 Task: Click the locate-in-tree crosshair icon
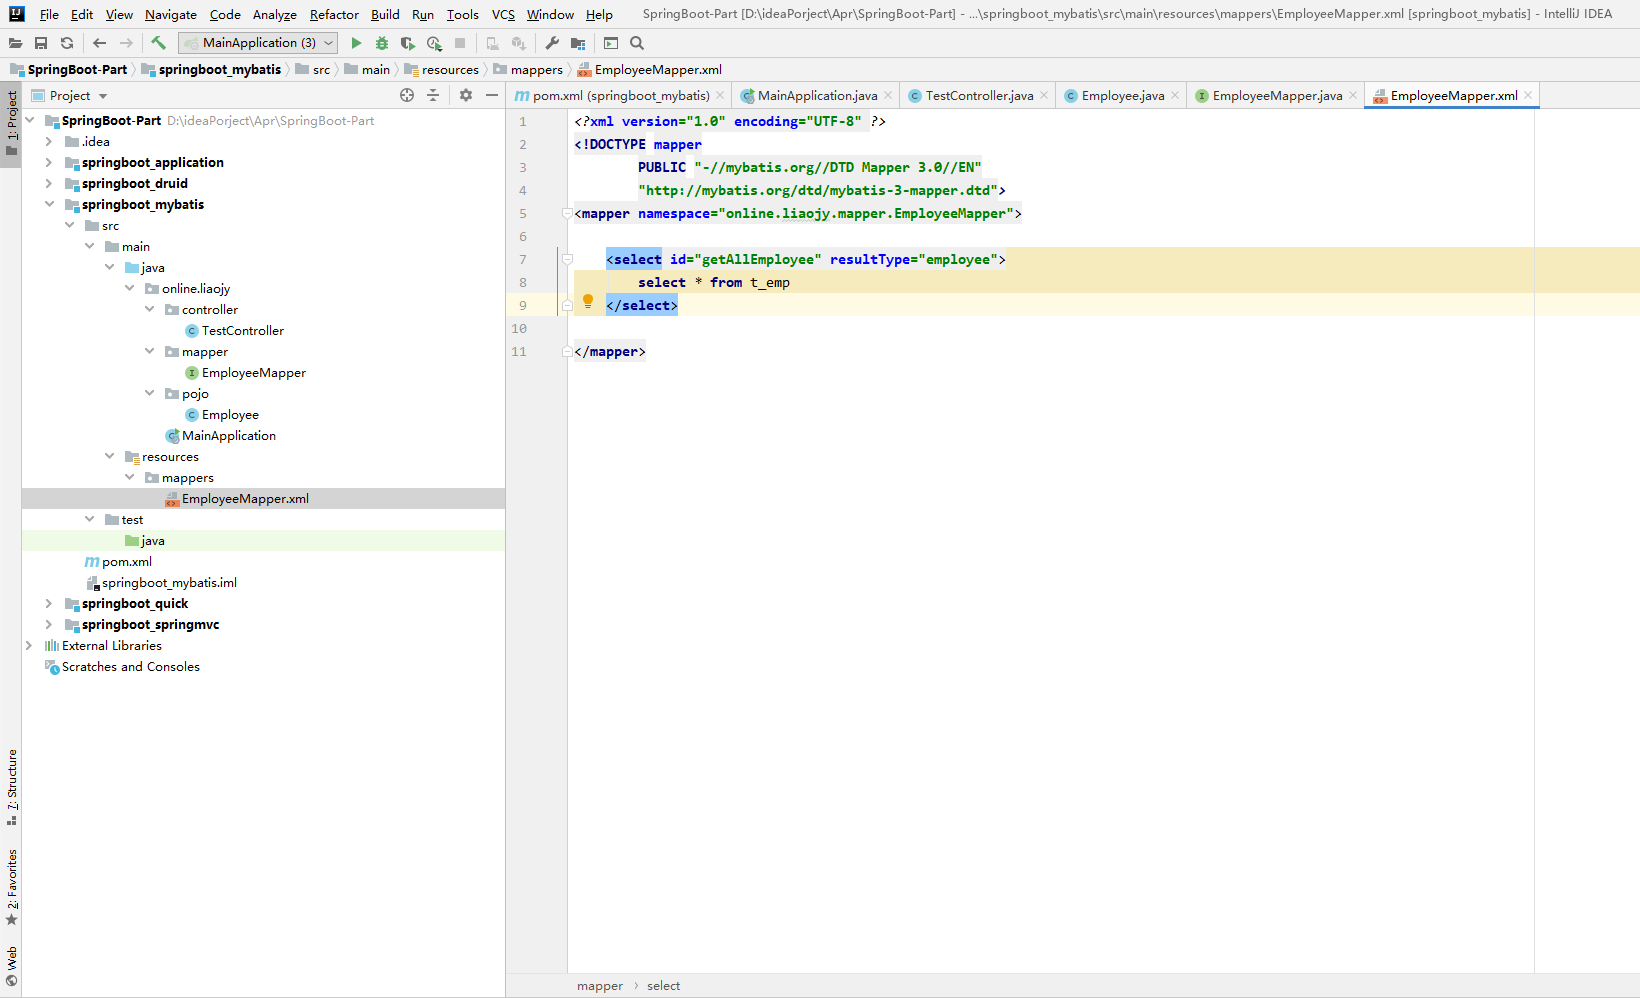tap(407, 95)
